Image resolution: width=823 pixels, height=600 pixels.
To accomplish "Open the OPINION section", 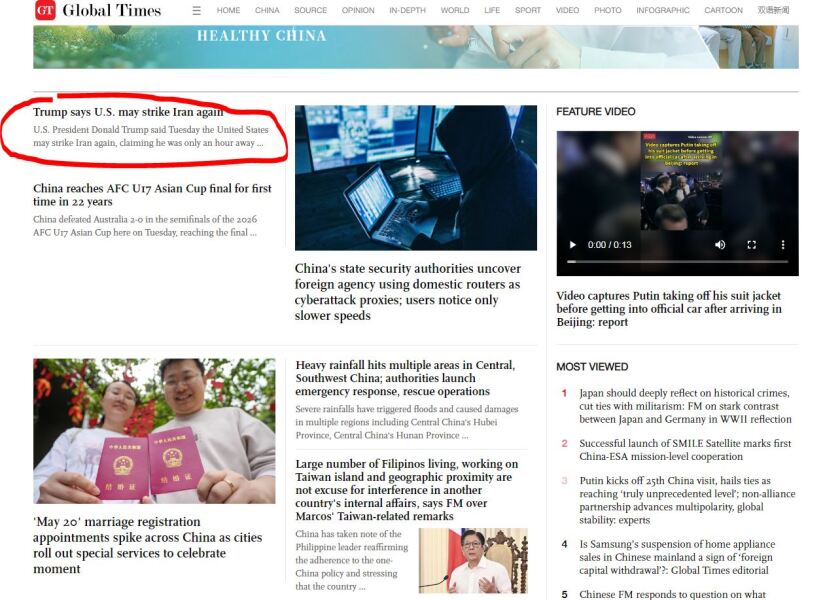I will pyautogui.click(x=358, y=10).
